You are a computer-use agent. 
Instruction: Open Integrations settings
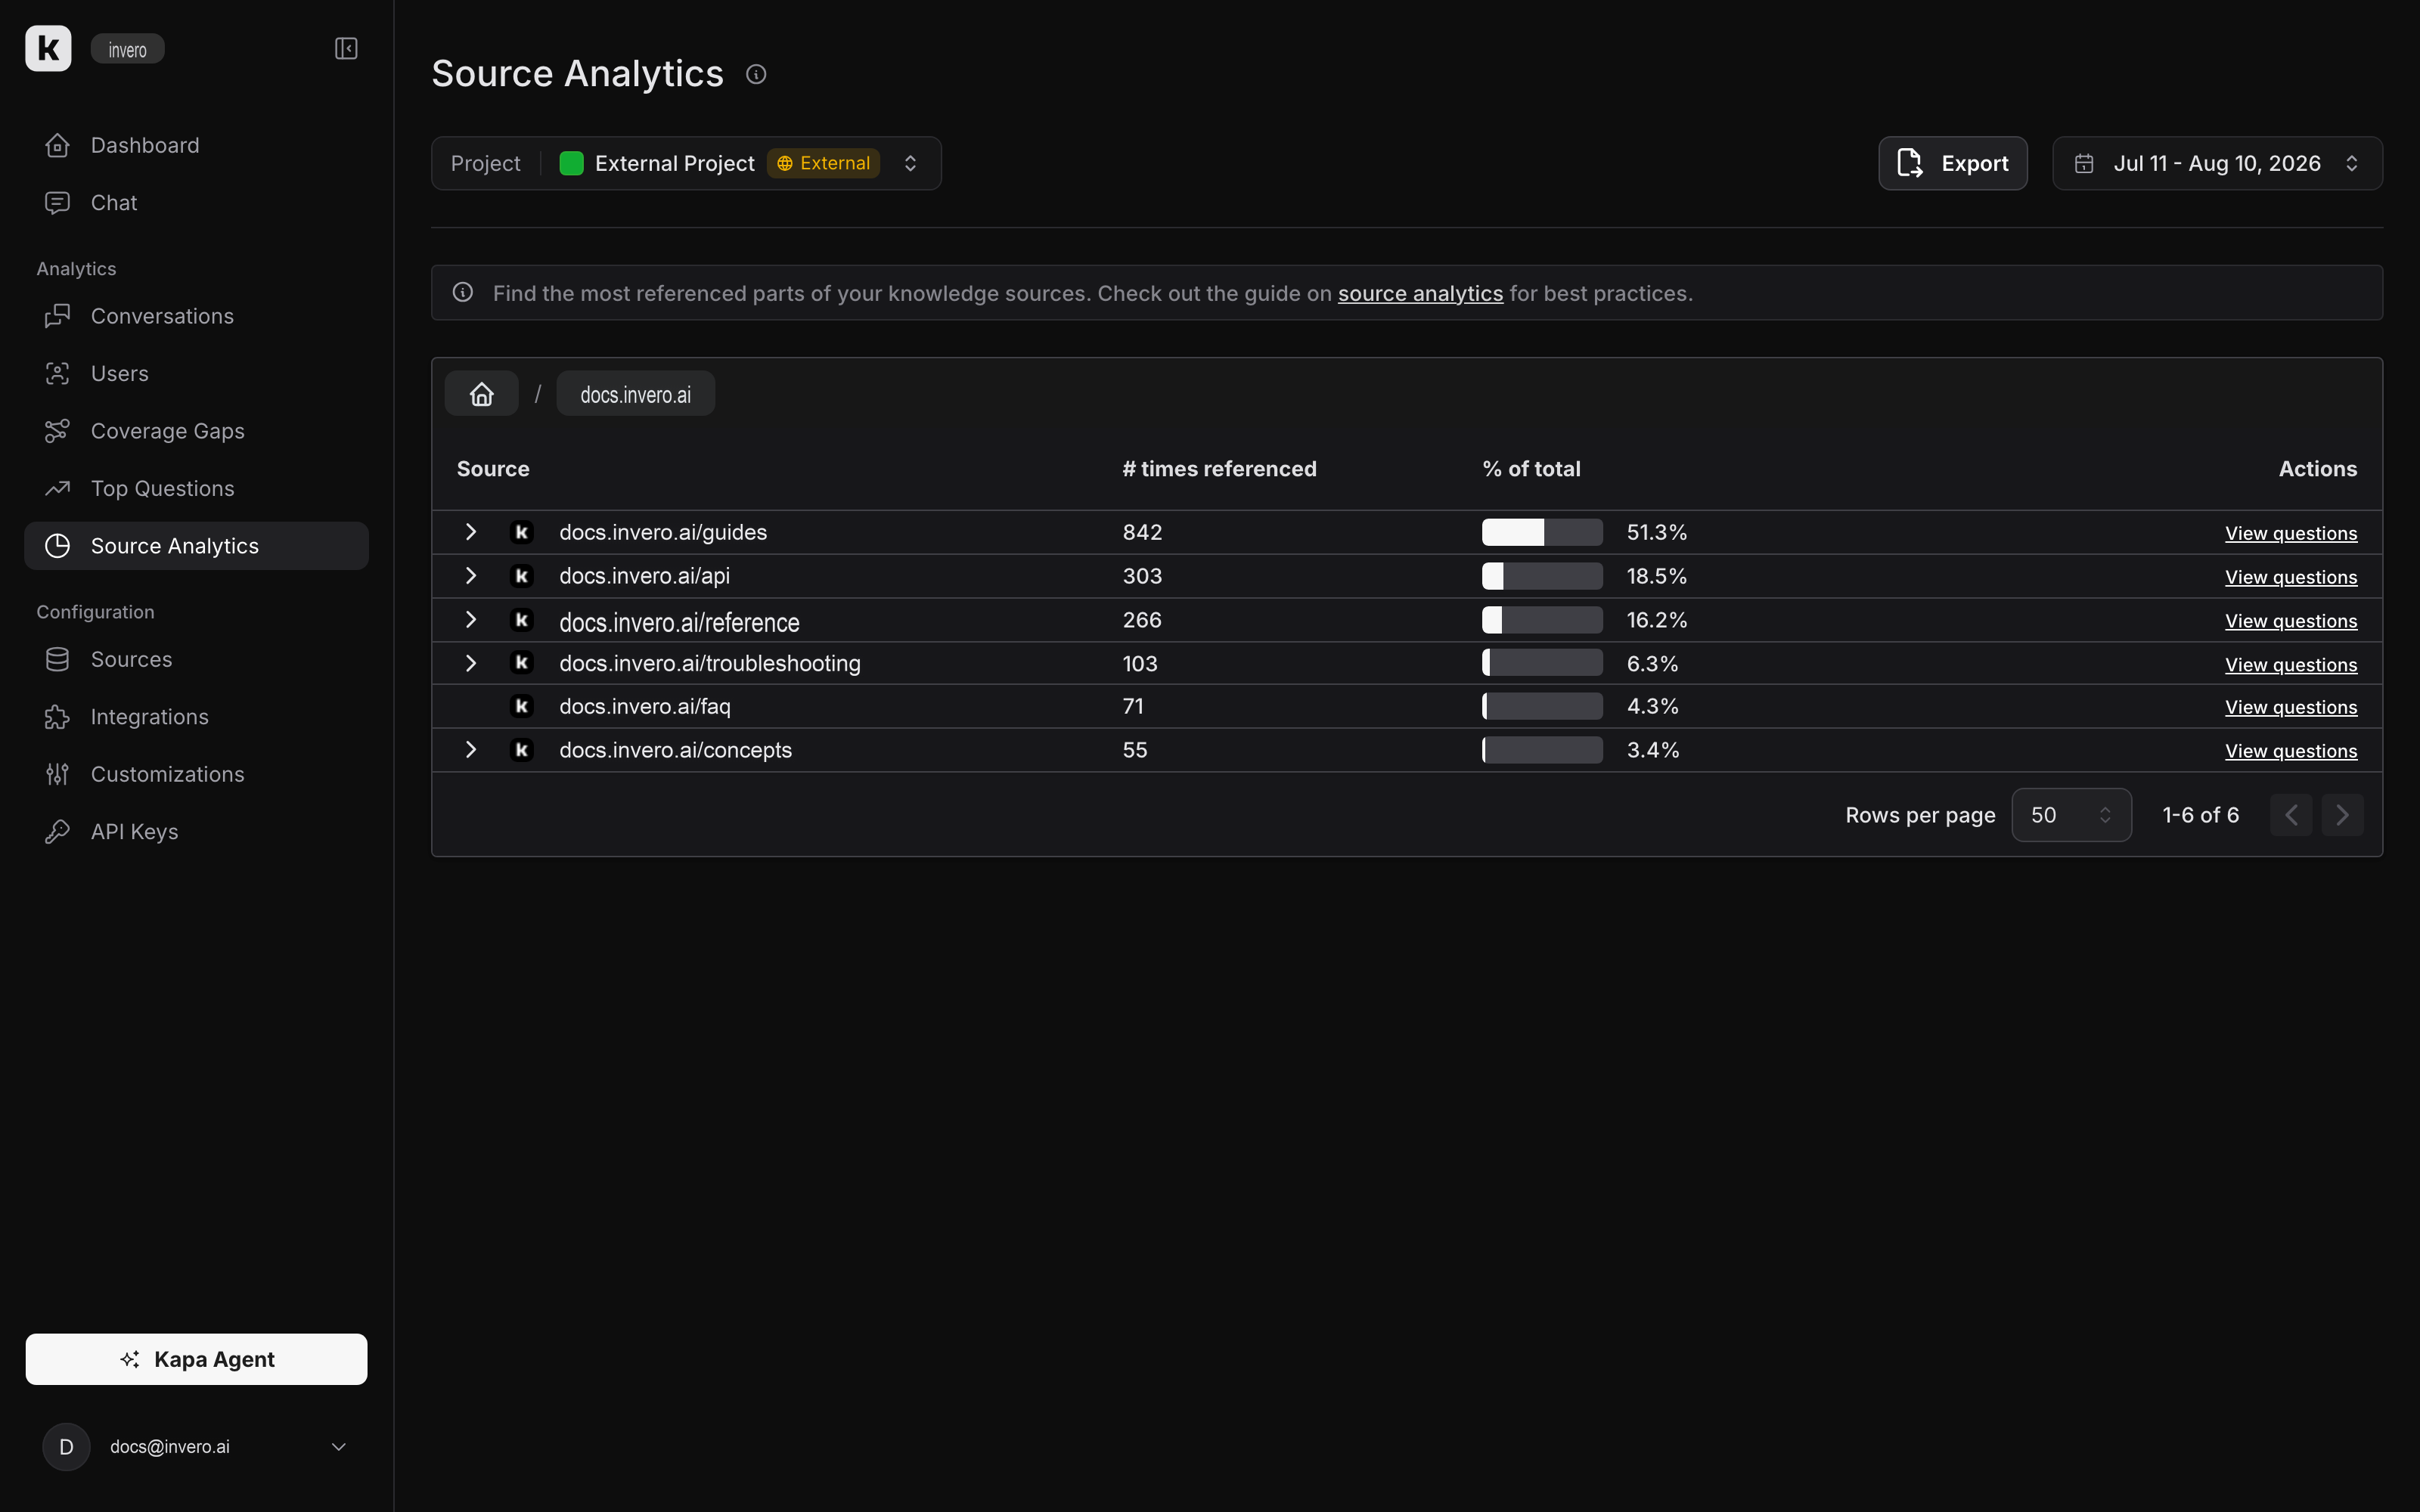(x=196, y=717)
